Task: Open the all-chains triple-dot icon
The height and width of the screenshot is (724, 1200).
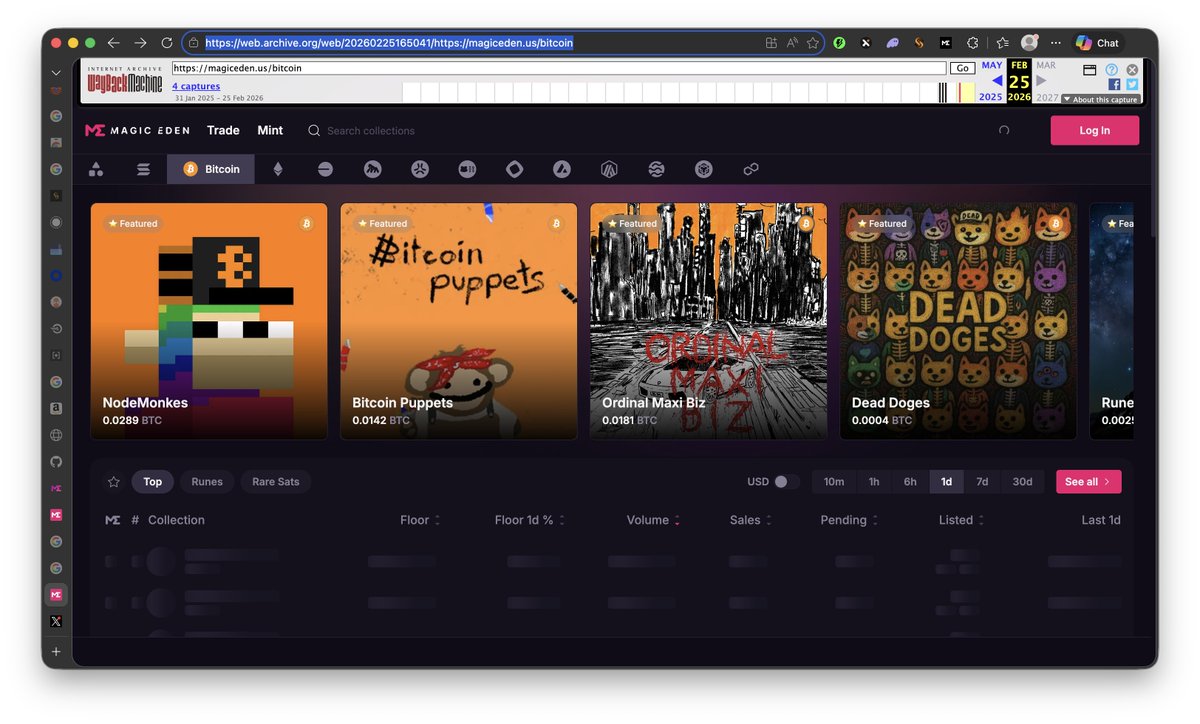Action: click(96, 169)
